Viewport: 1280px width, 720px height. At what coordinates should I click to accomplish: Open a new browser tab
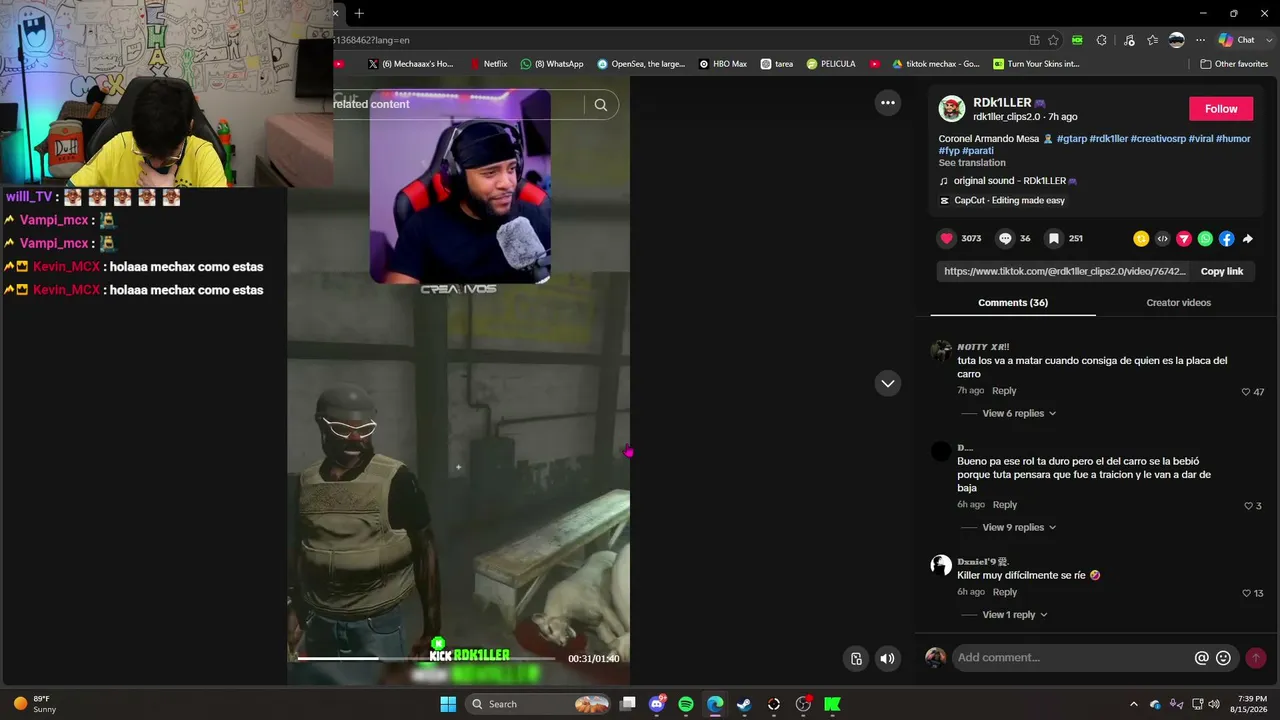pos(359,13)
